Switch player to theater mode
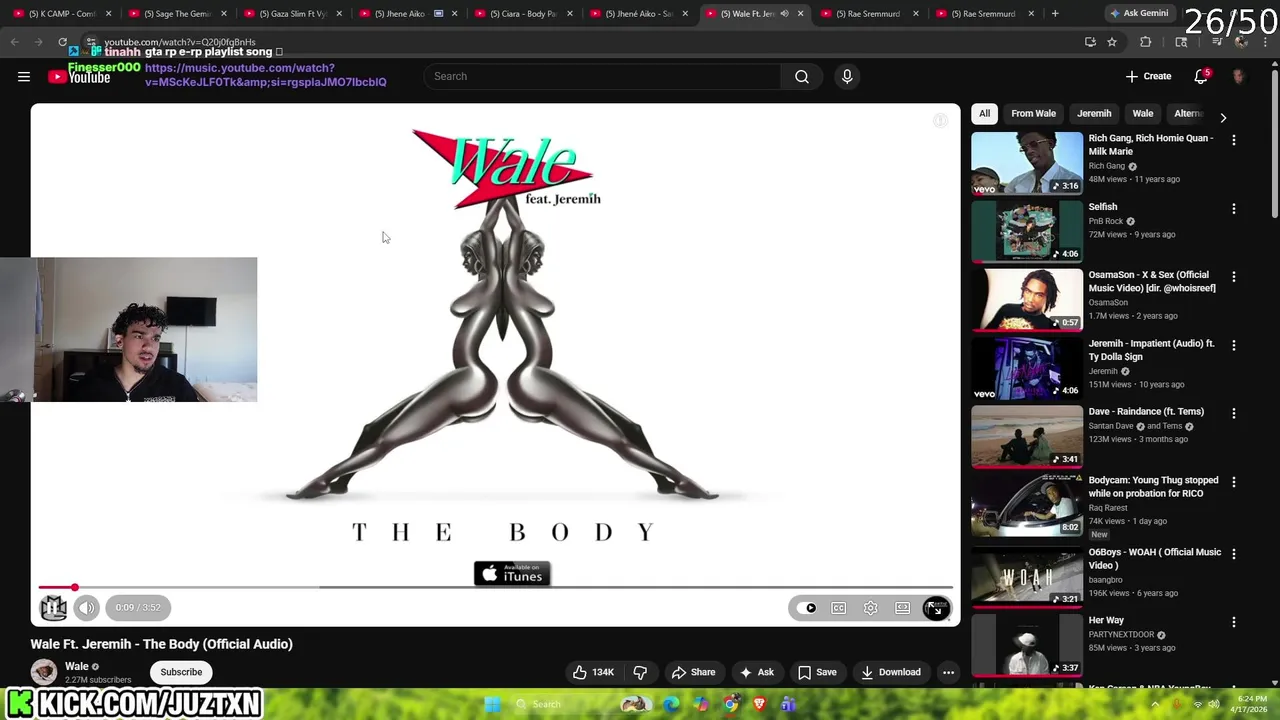 point(903,608)
